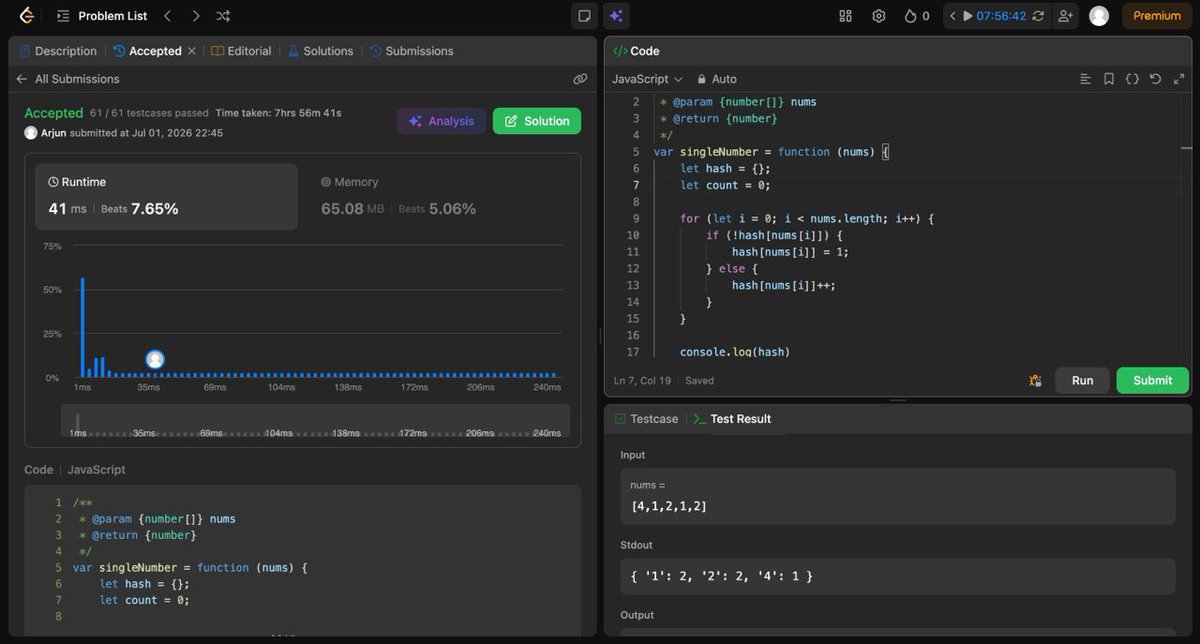1200x644 pixels.
Task: Click the curly braces snippet icon
Action: 1132,79
